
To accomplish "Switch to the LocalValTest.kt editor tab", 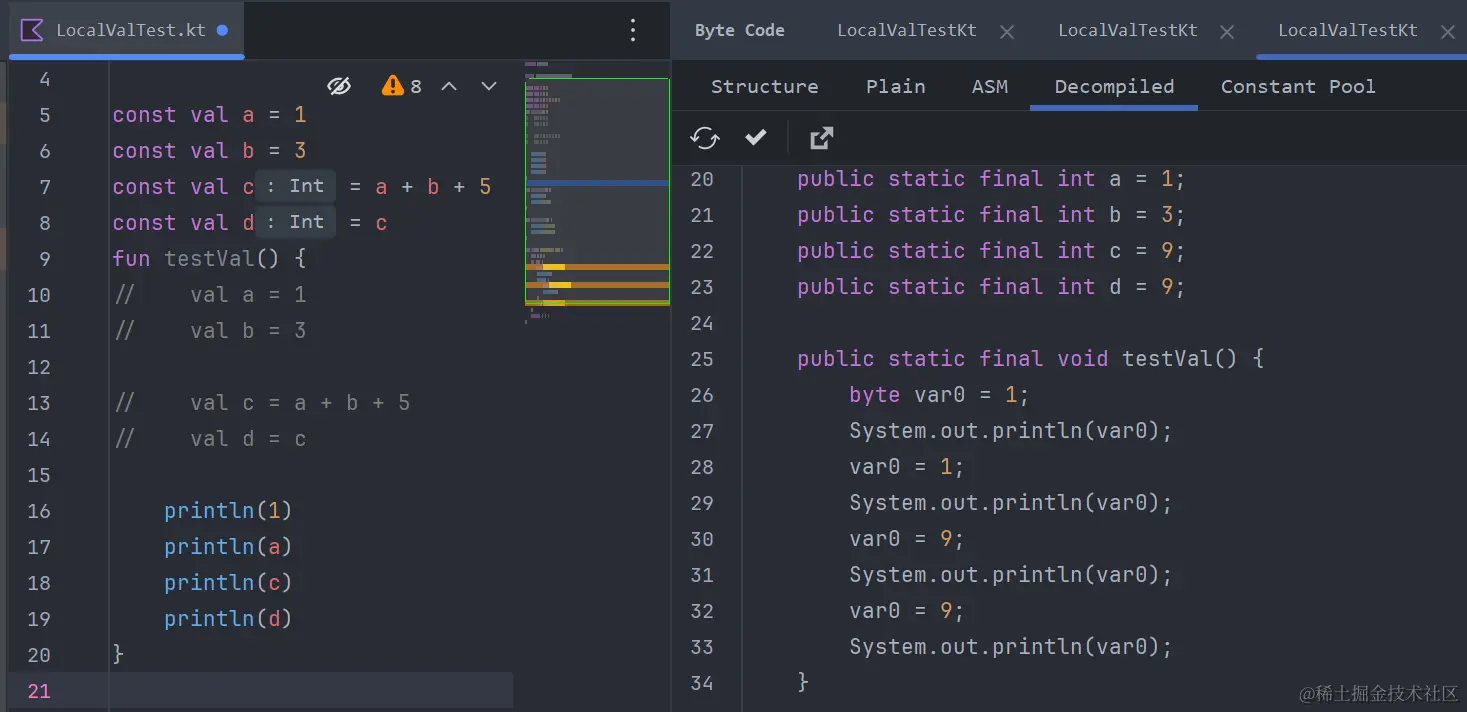I will (x=126, y=30).
